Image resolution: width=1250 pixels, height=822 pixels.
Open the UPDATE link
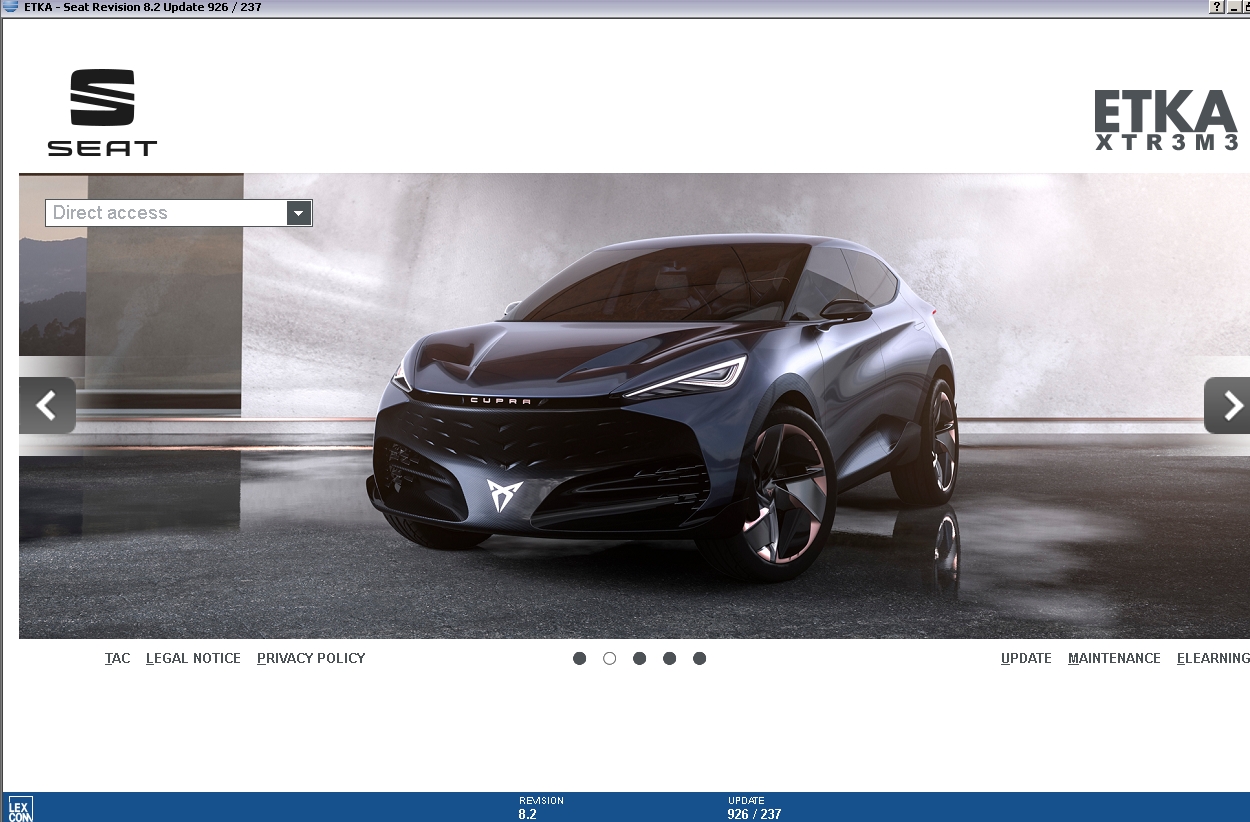tap(1026, 658)
